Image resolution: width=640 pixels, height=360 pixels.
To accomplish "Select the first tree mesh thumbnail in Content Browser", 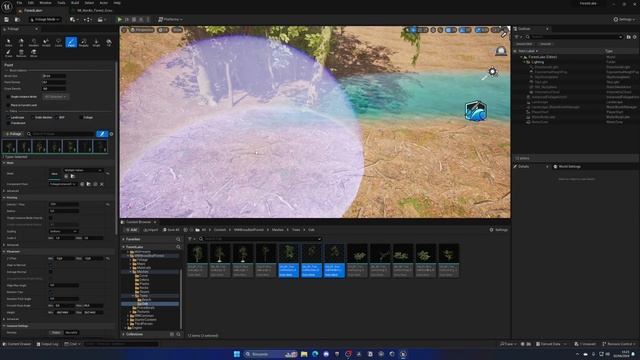I will pyautogui.click(x=197, y=260).
